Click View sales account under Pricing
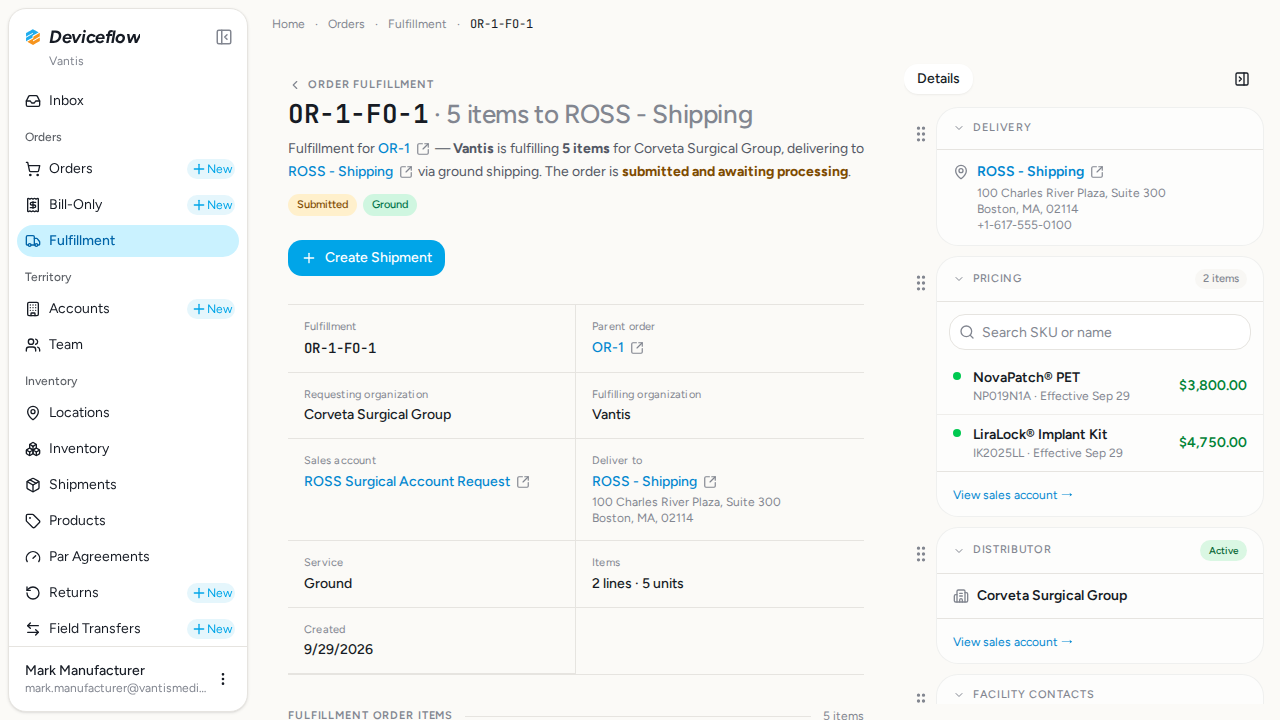This screenshot has height=720, width=1280. pyautogui.click(x=1013, y=495)
